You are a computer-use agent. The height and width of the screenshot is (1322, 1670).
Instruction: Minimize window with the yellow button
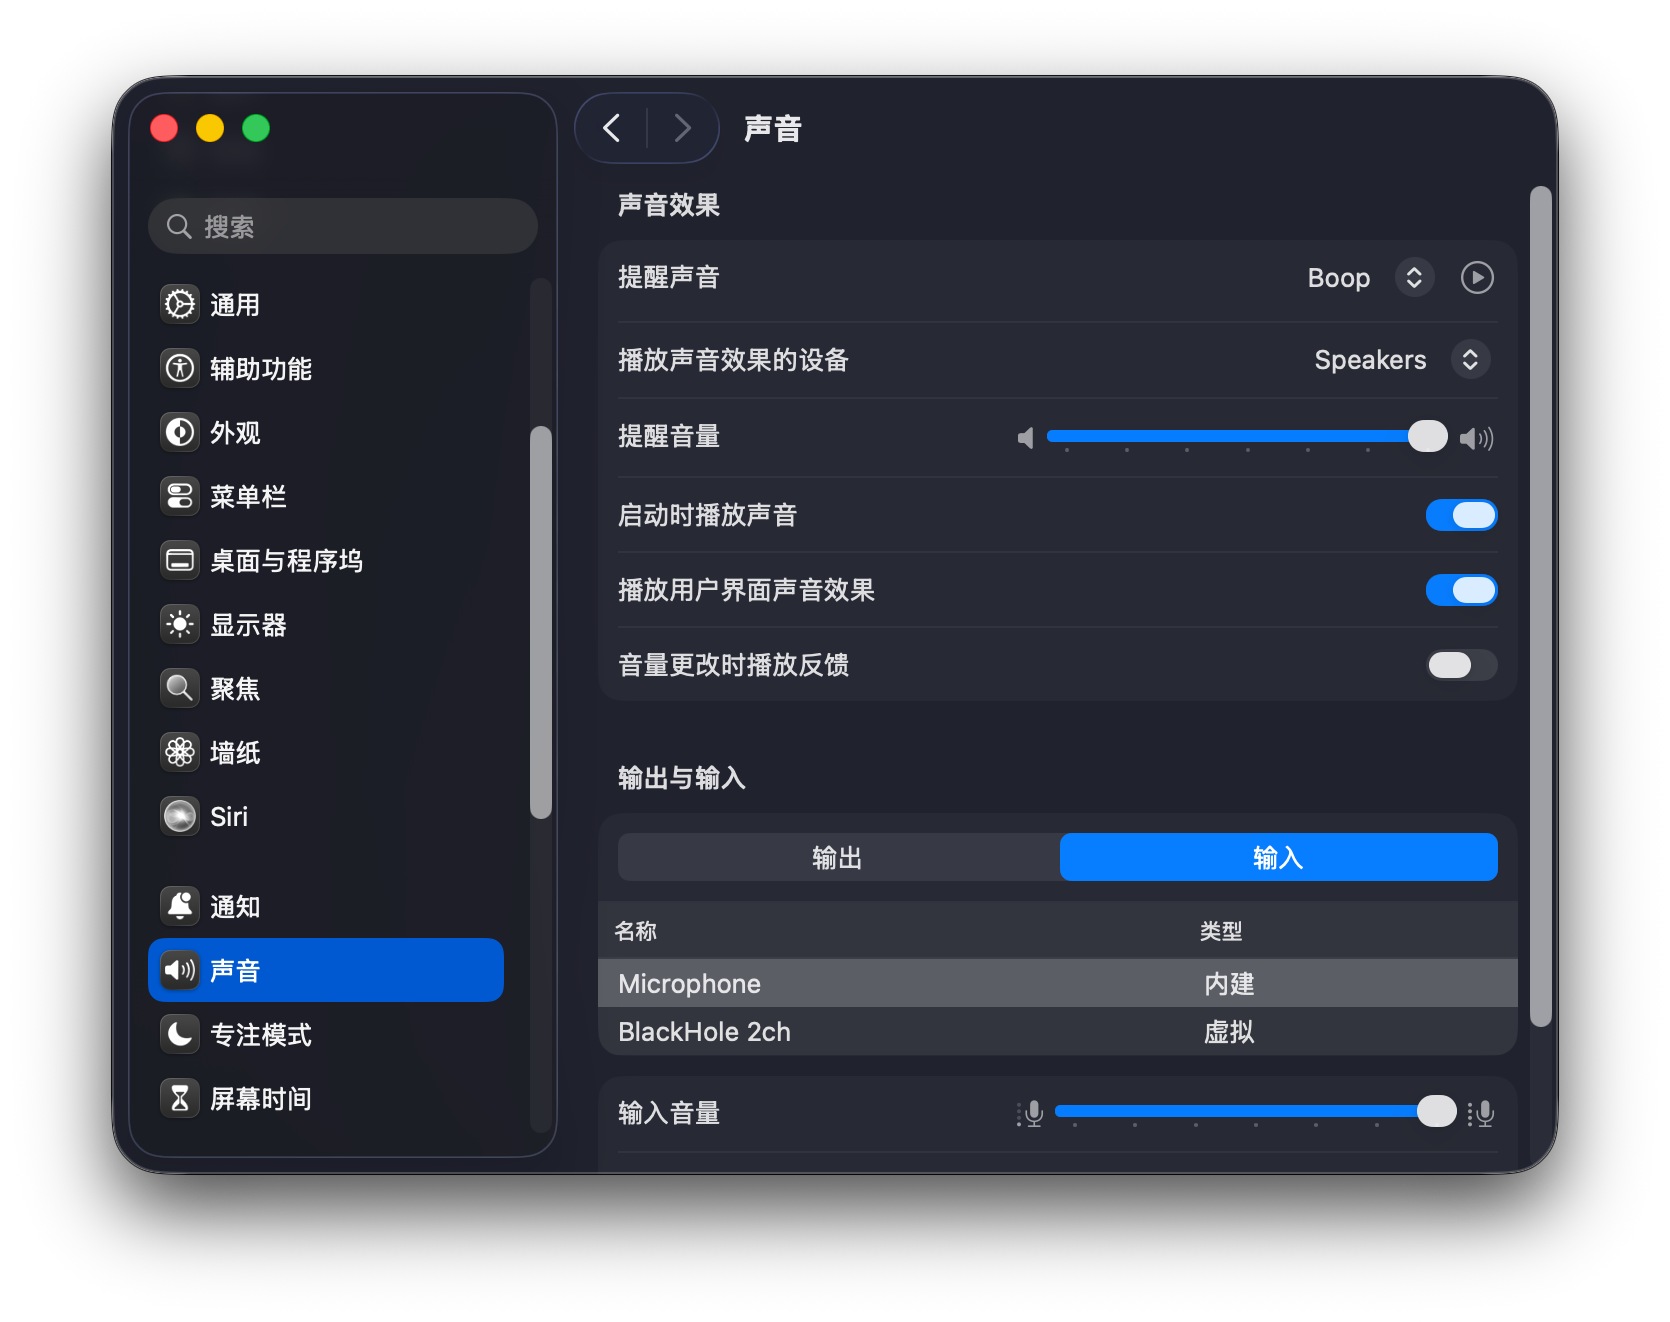[x=210, y=128]
